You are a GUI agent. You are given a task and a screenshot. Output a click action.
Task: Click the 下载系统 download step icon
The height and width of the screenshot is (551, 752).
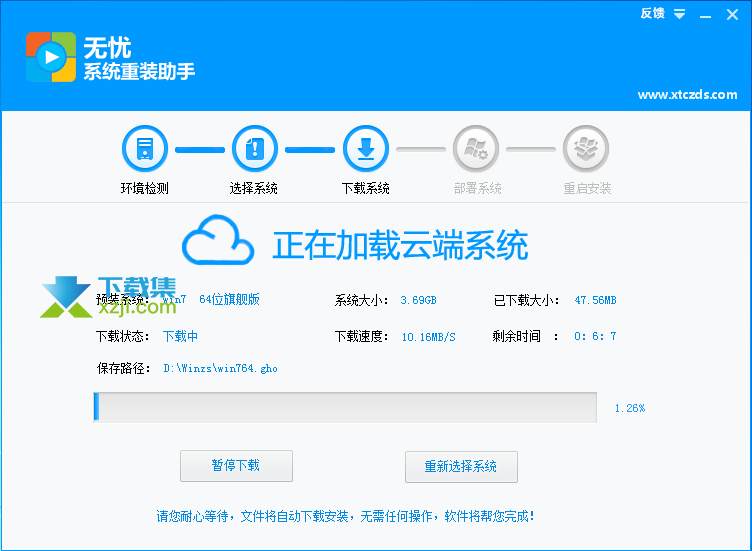(x=366, y=149)
